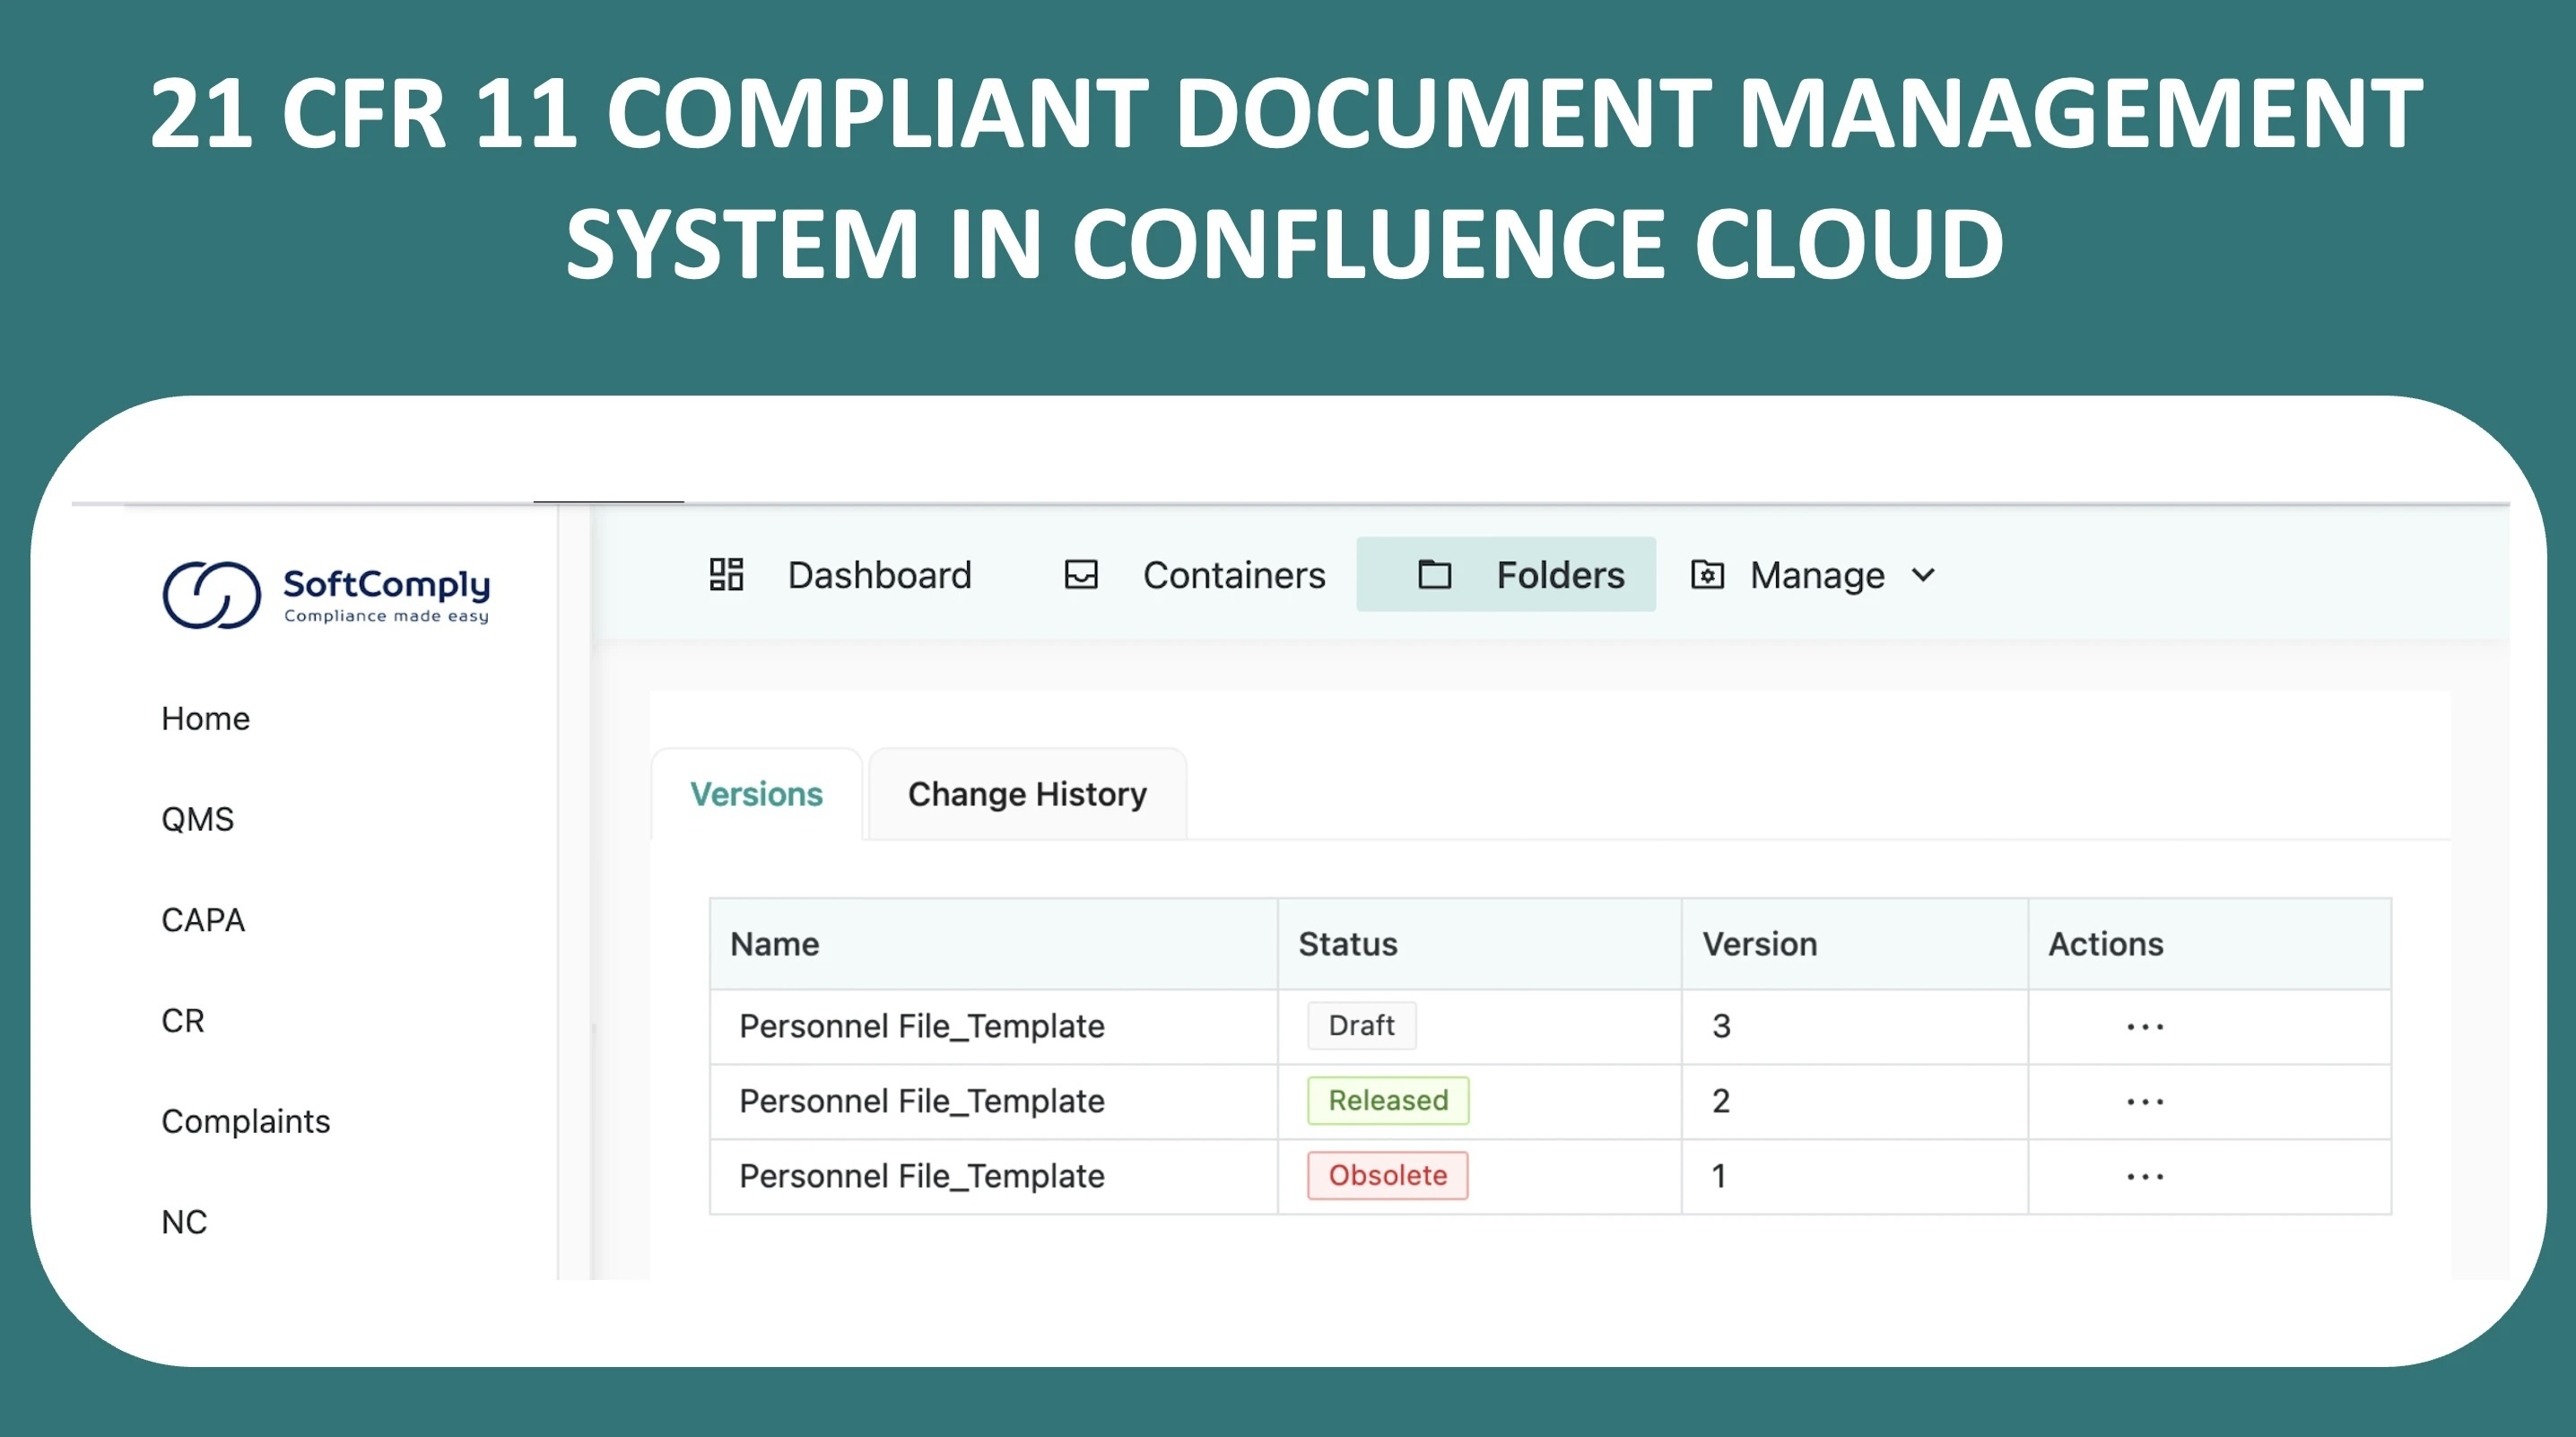
Task: Open actions menu for Obsolete version 1
Action: pos(2145,1177)
